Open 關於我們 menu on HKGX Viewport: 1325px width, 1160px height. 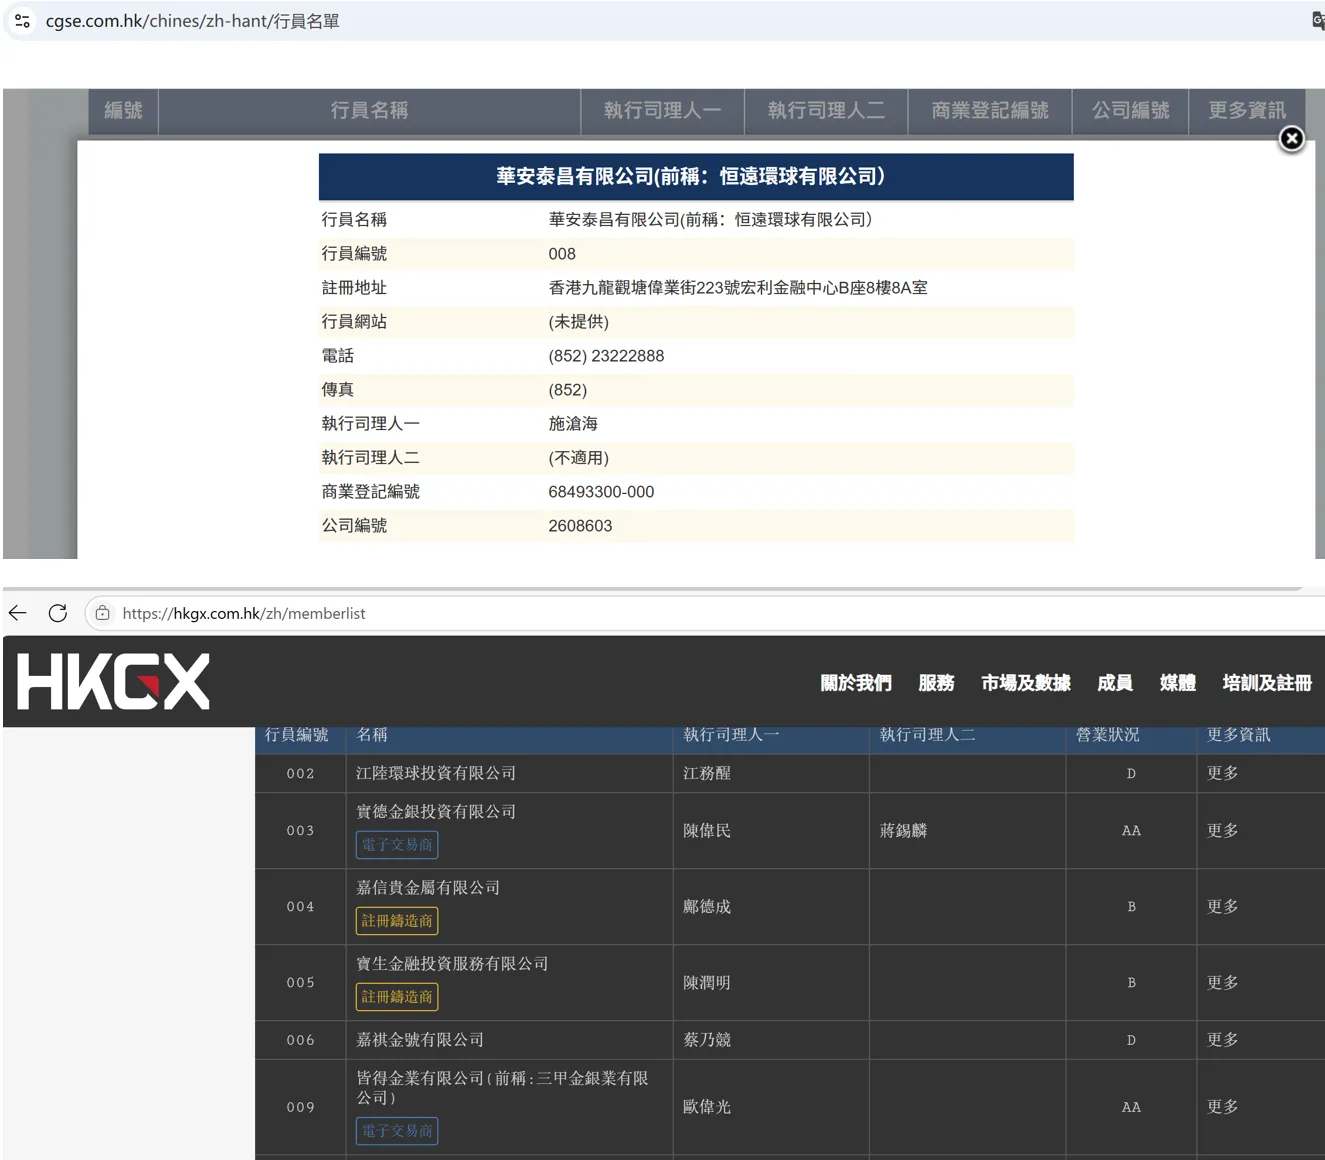coord(856,683)
